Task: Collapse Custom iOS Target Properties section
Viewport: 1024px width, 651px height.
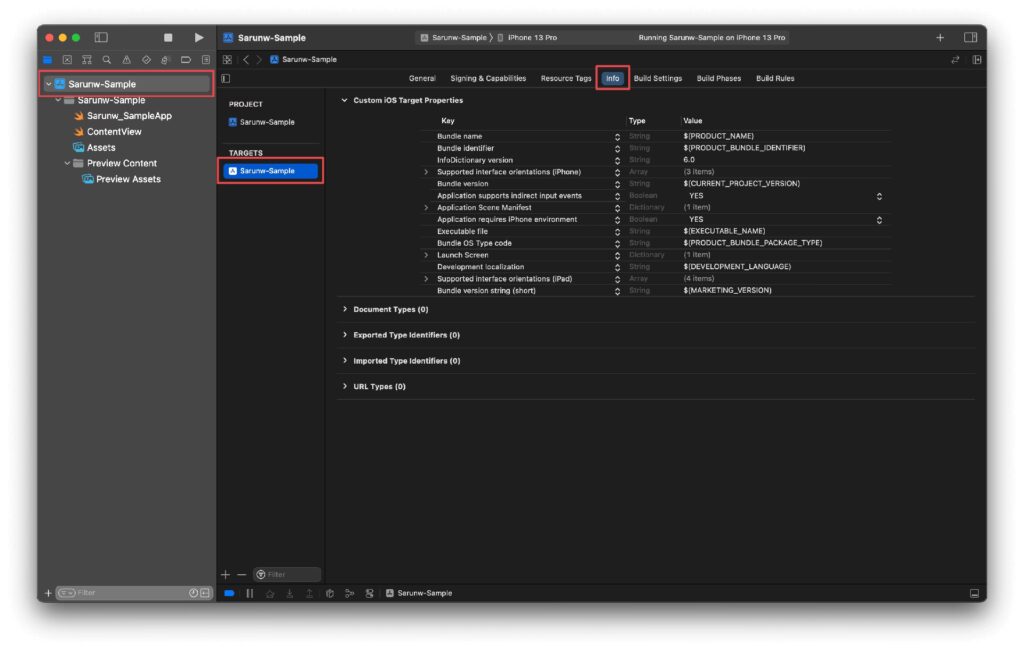Action: [x=345, y=100]
